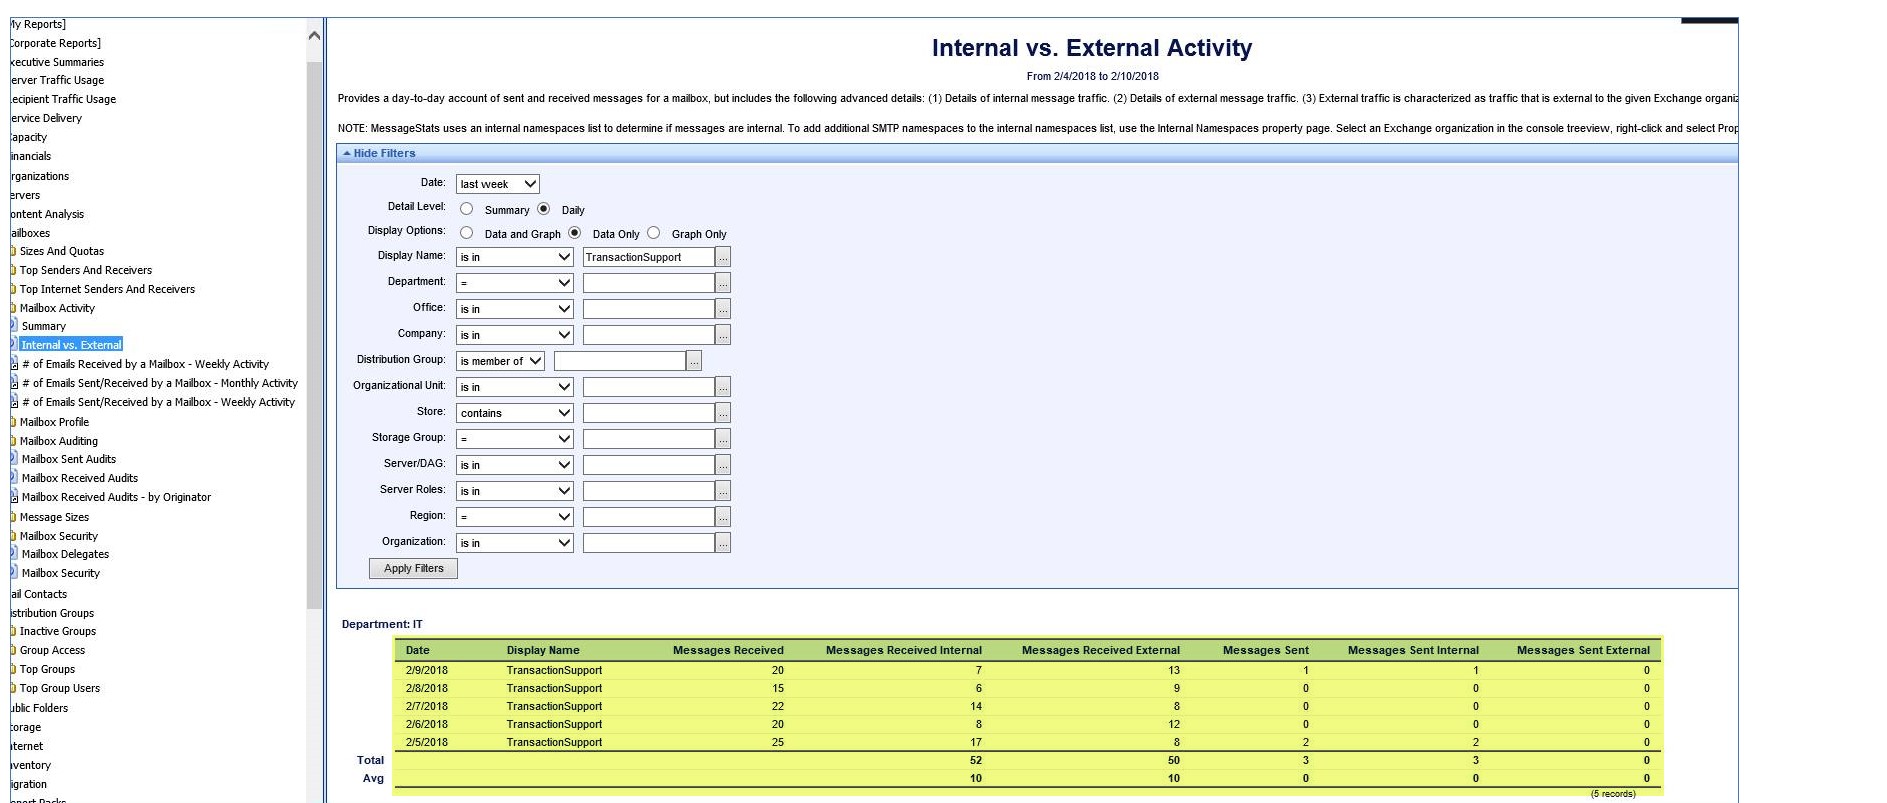Open Mailbox Profile folder
Screen dimensions: 1887x803
coord(54,422)
